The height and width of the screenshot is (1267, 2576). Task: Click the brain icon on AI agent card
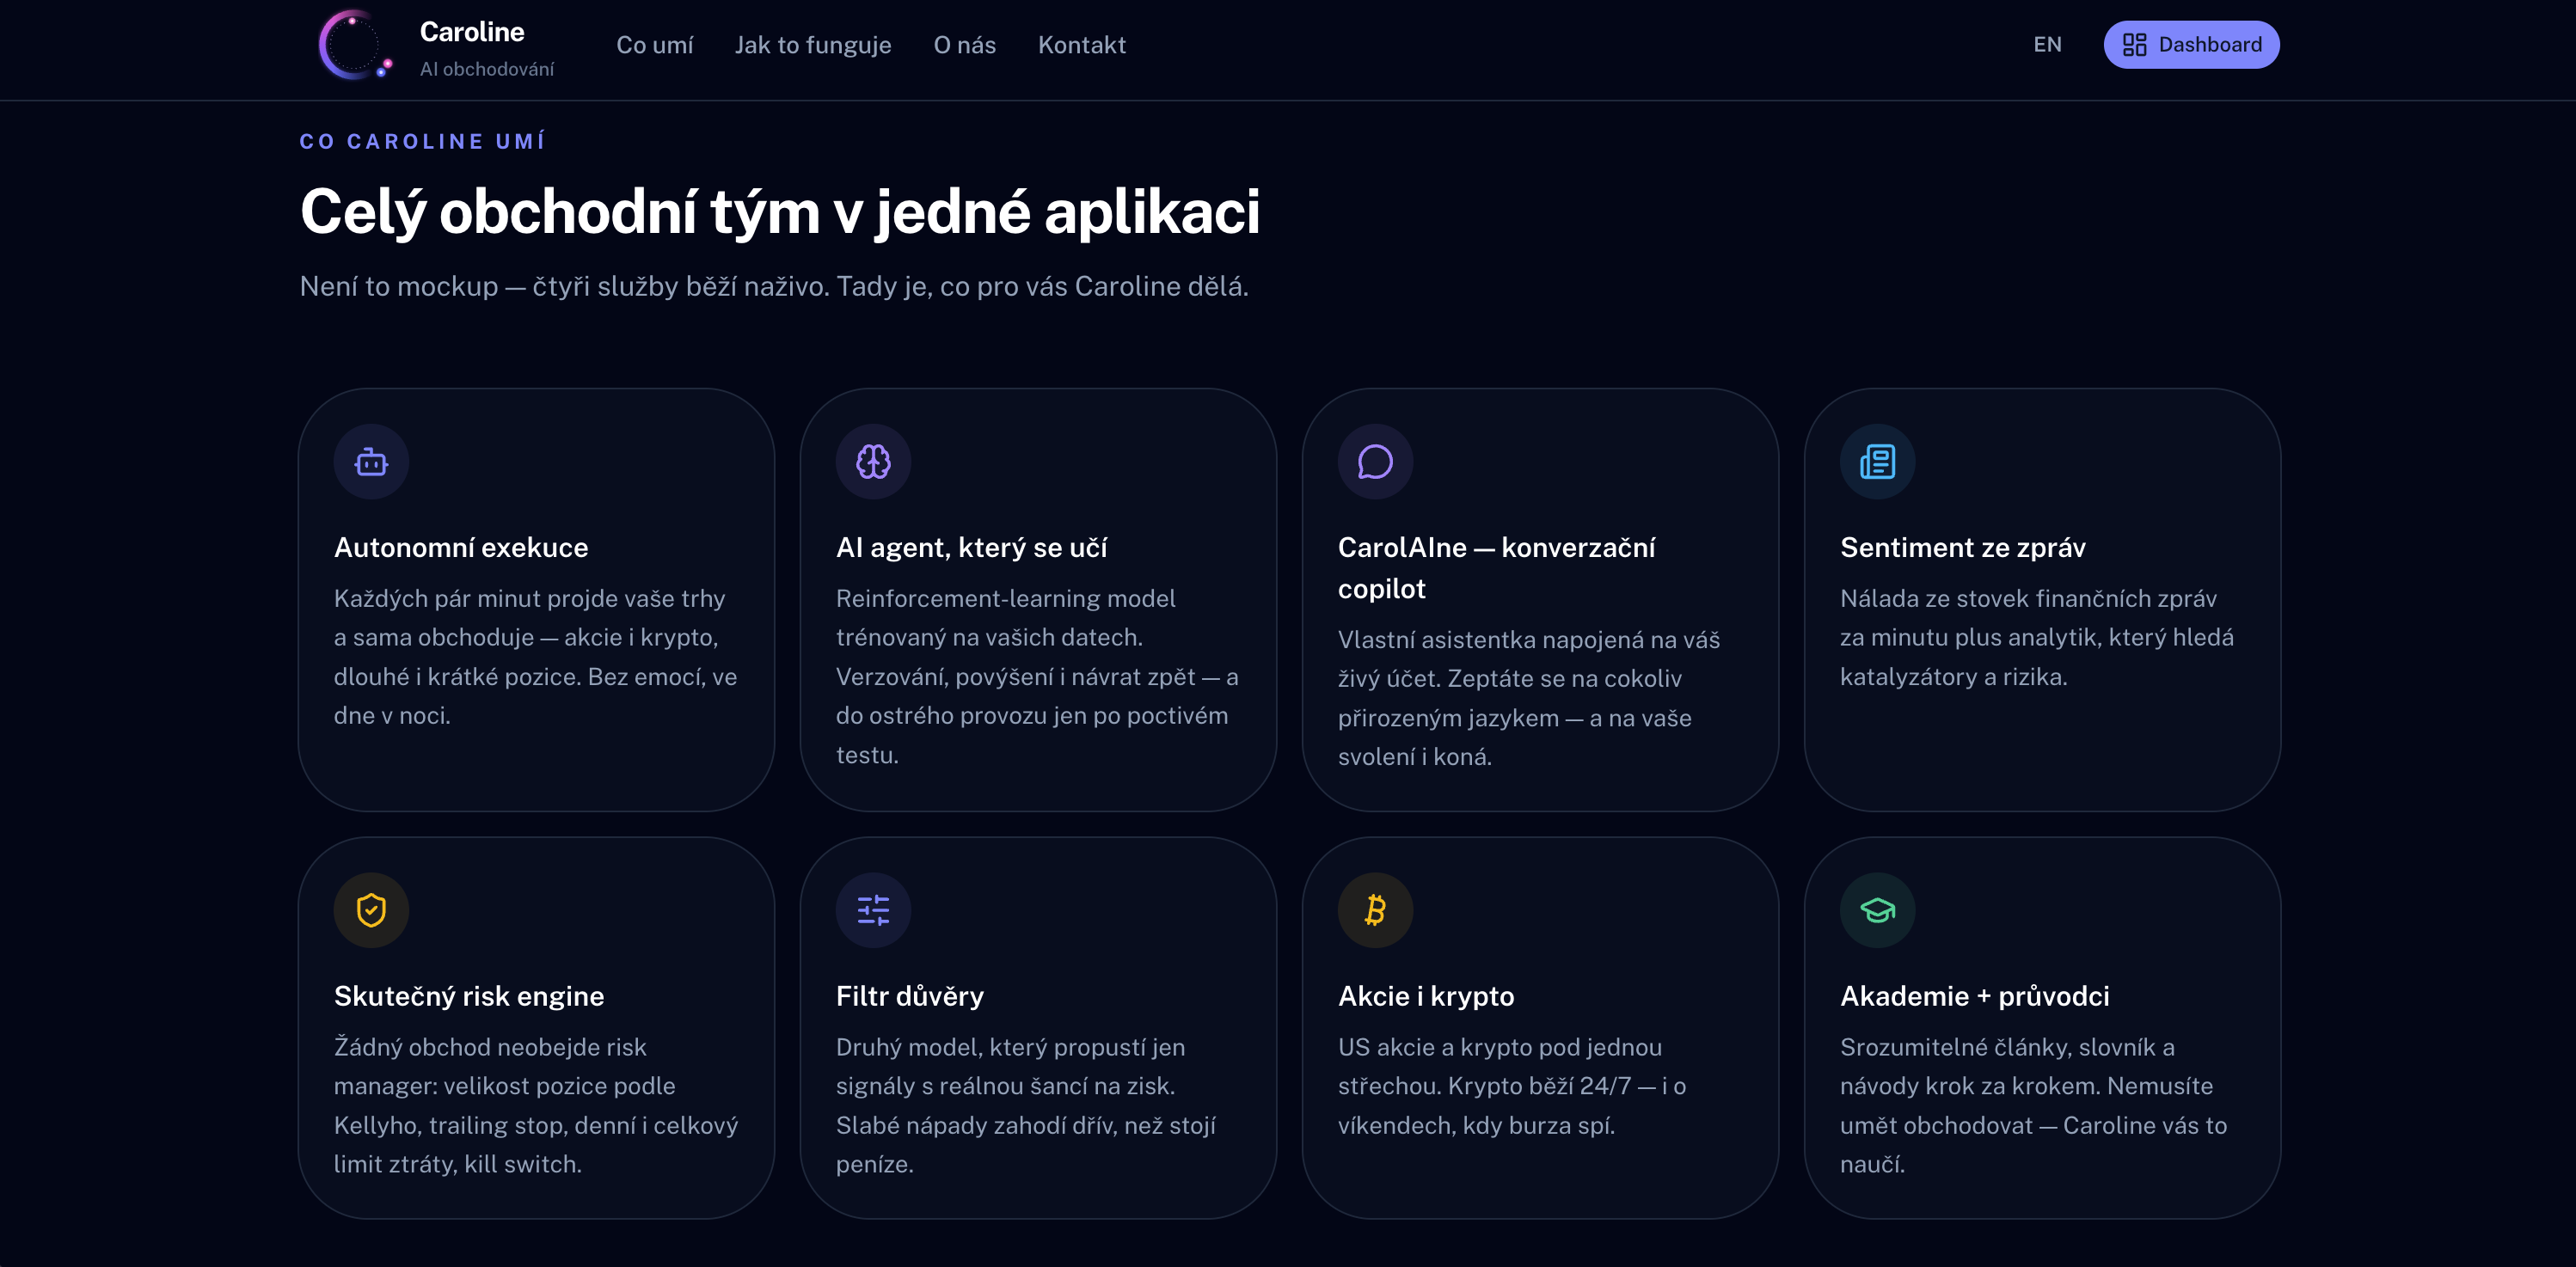click(873, 462)
